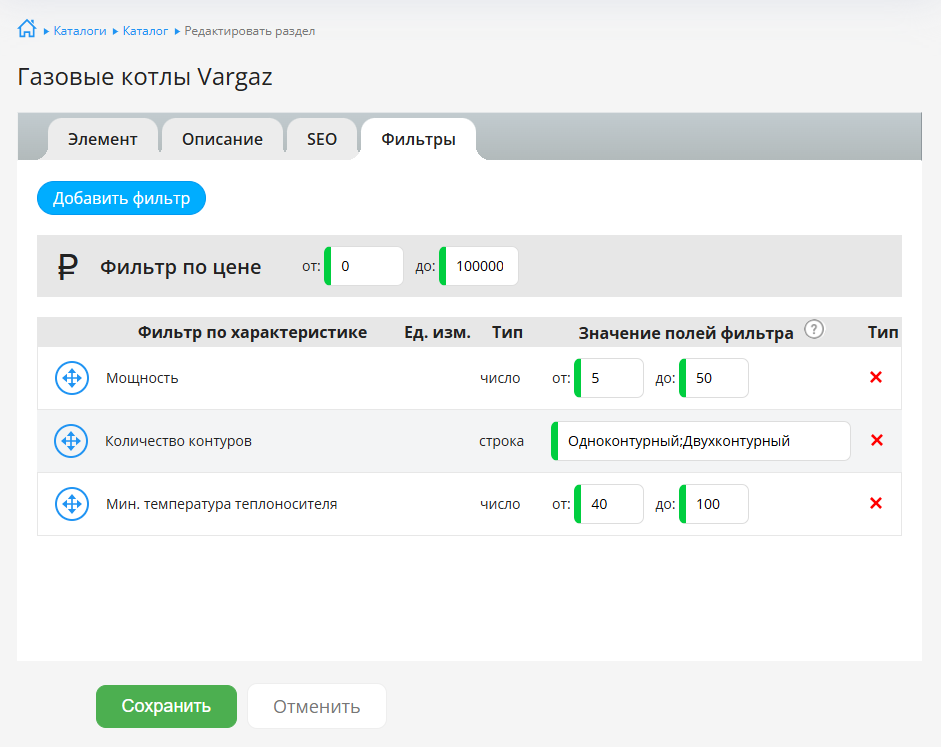Open help question mark icon
The image size is (941, 747).
(814, 329)
